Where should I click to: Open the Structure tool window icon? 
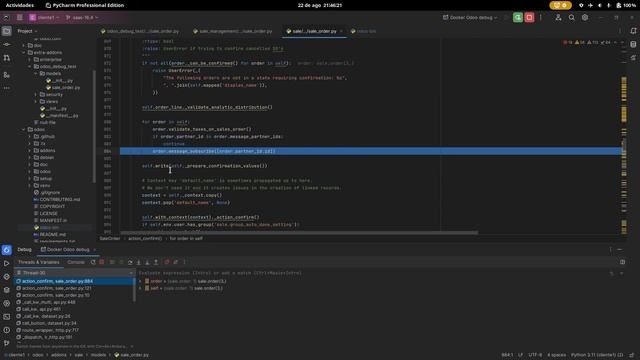7,75
